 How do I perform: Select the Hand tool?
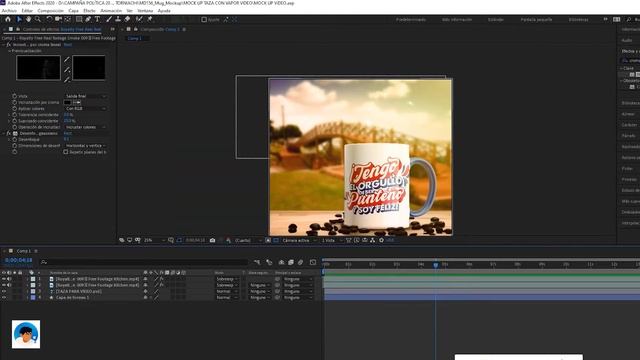tap(28, 19)
